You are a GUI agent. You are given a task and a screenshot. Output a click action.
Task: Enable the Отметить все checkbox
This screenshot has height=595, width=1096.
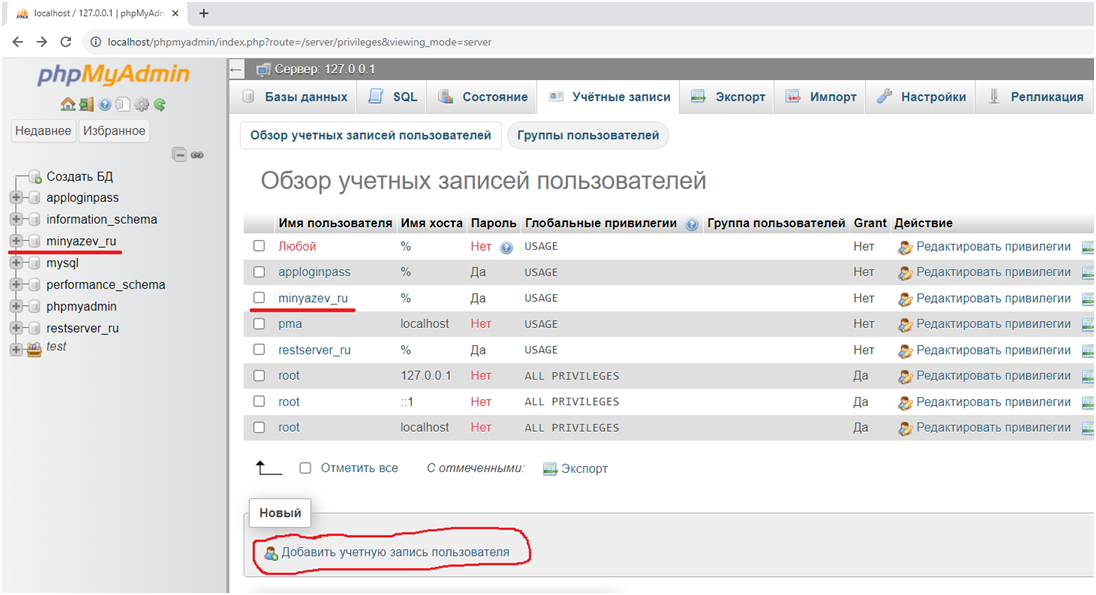pos(305,468)
